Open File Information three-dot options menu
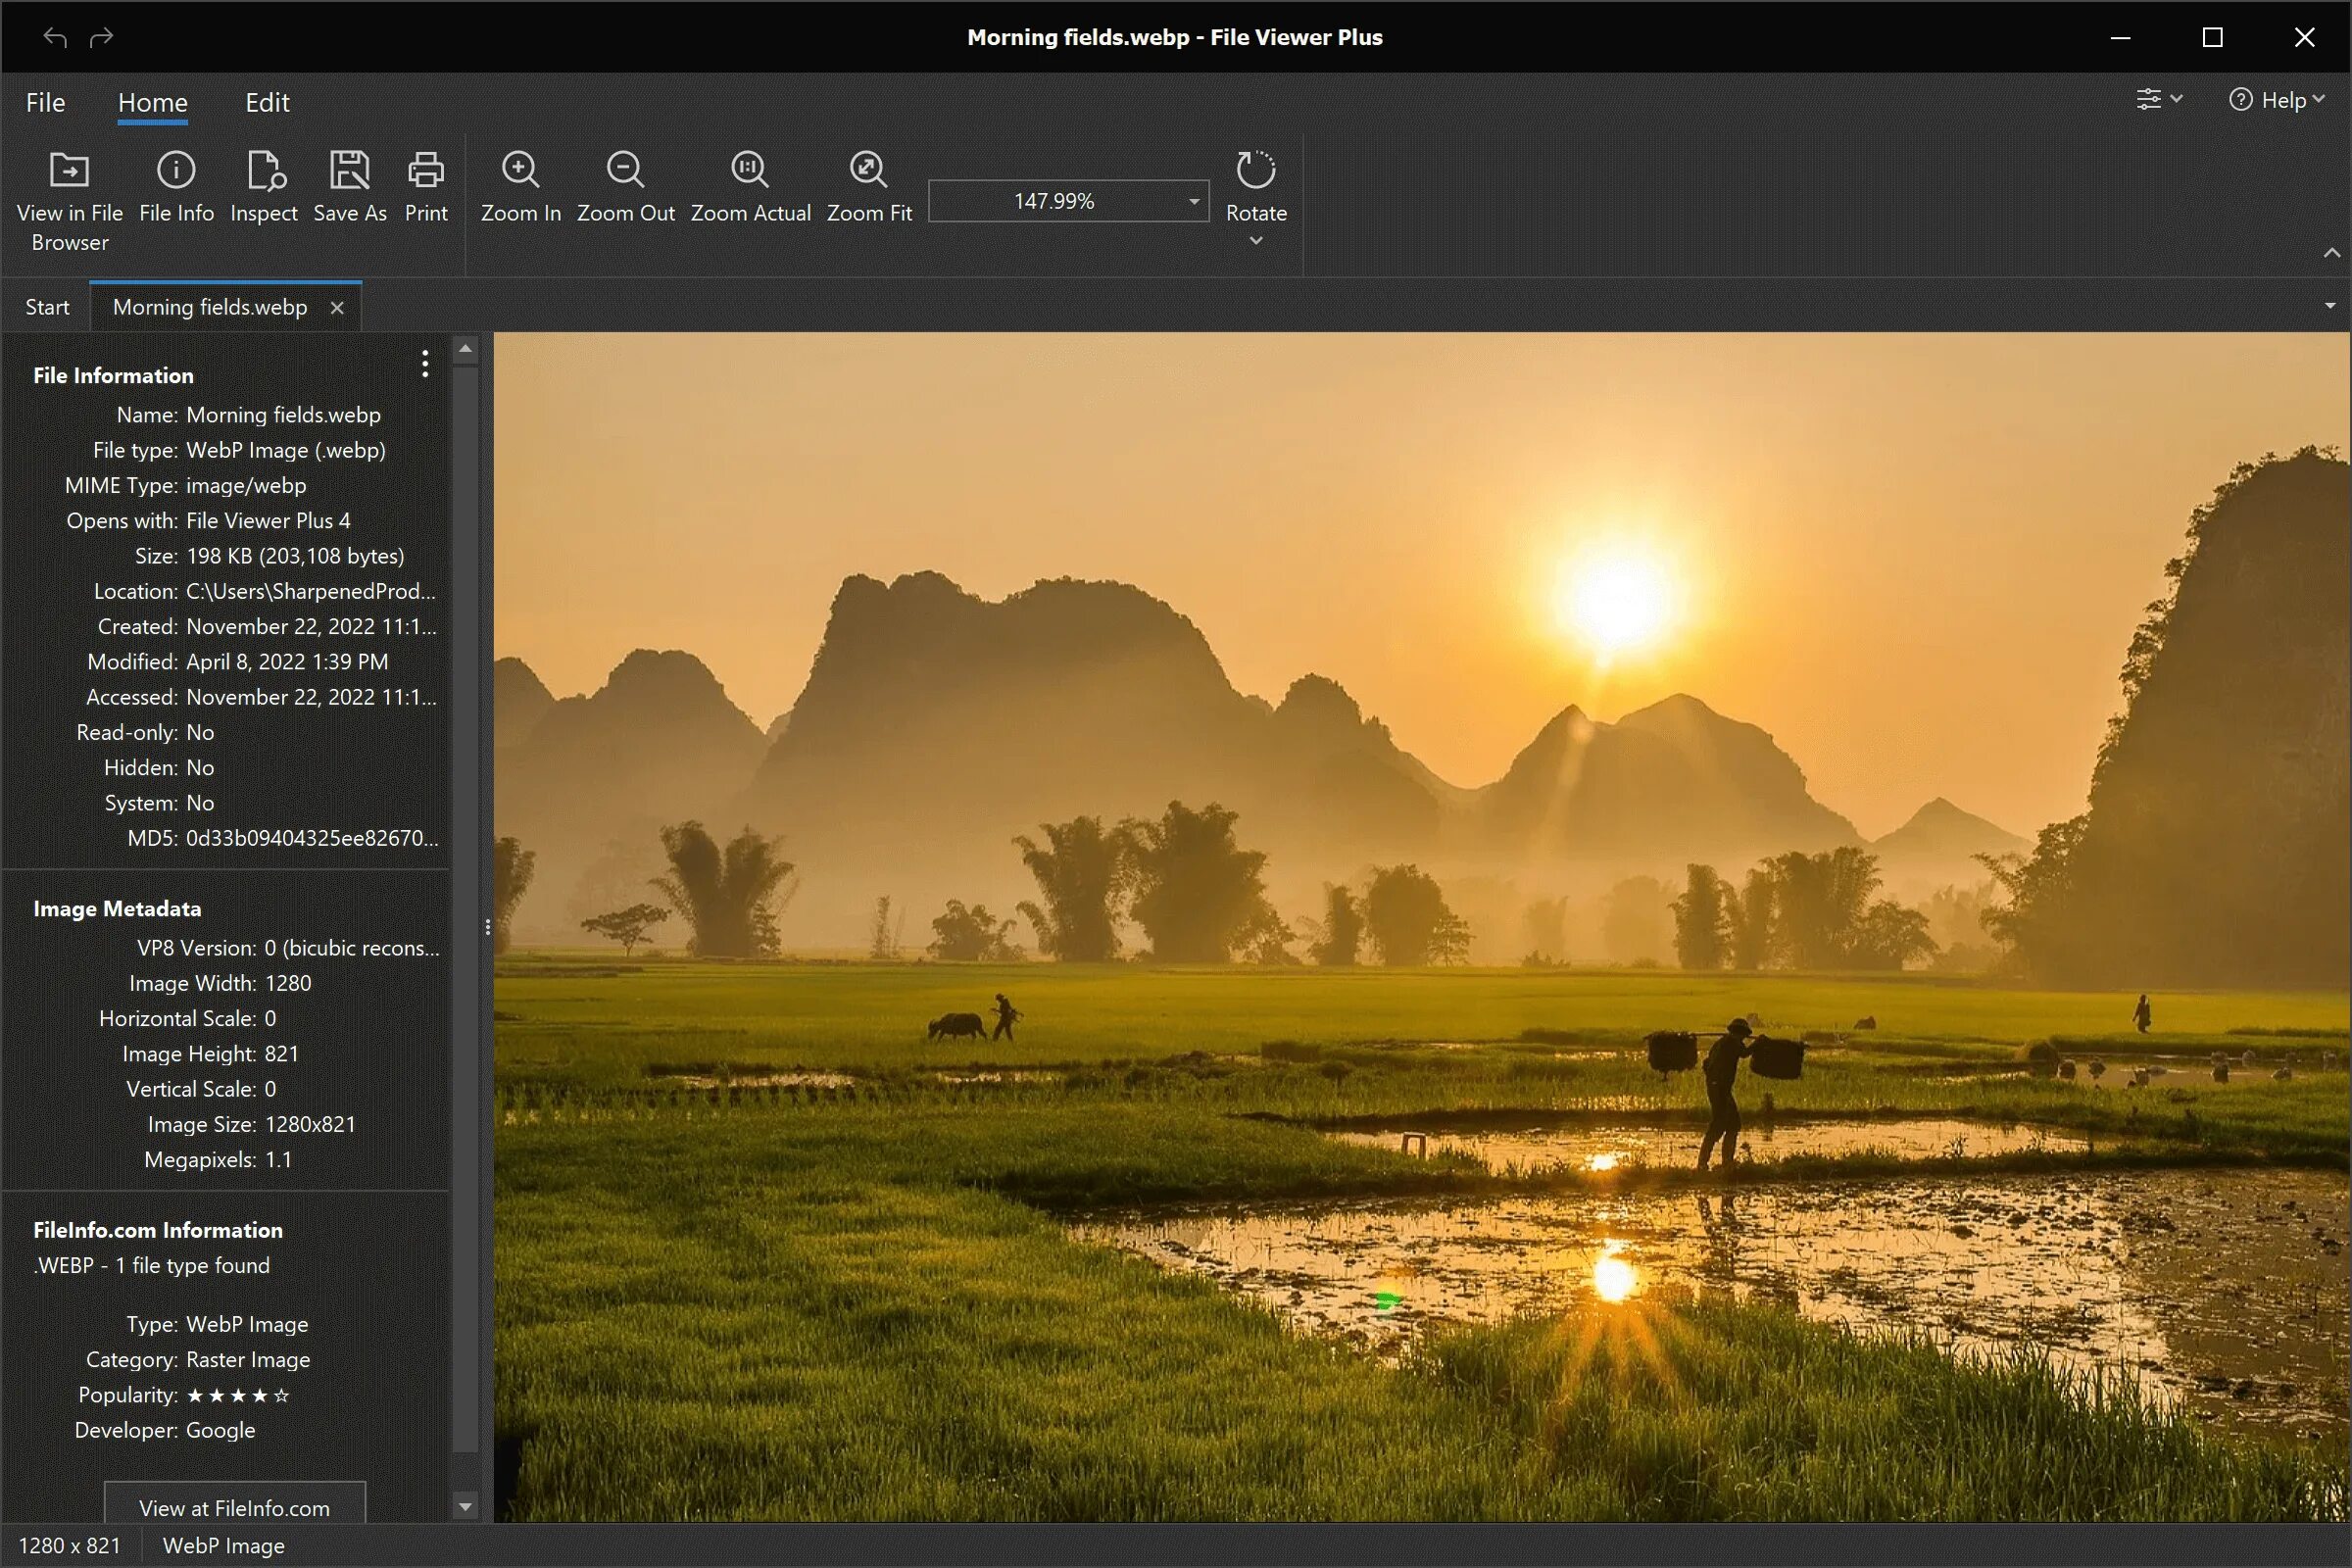Image resolution: width=2352 pixels, height=1568 pixels. [x=425, y=364]
